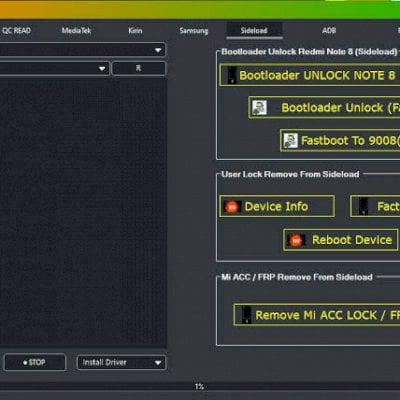Click the Device Info button
The height and width of the screenshot is (400, 400).
click(277, 206)
